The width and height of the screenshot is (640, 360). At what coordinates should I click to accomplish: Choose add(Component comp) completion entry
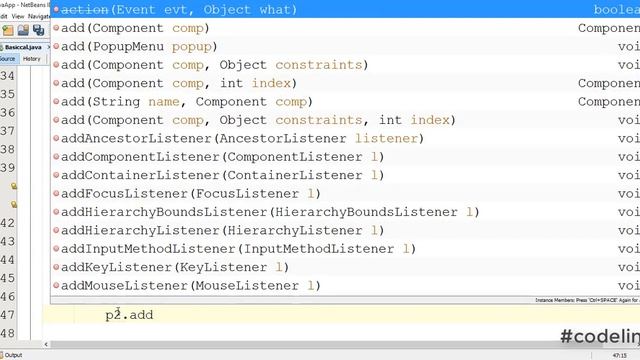tap(345, 28)
